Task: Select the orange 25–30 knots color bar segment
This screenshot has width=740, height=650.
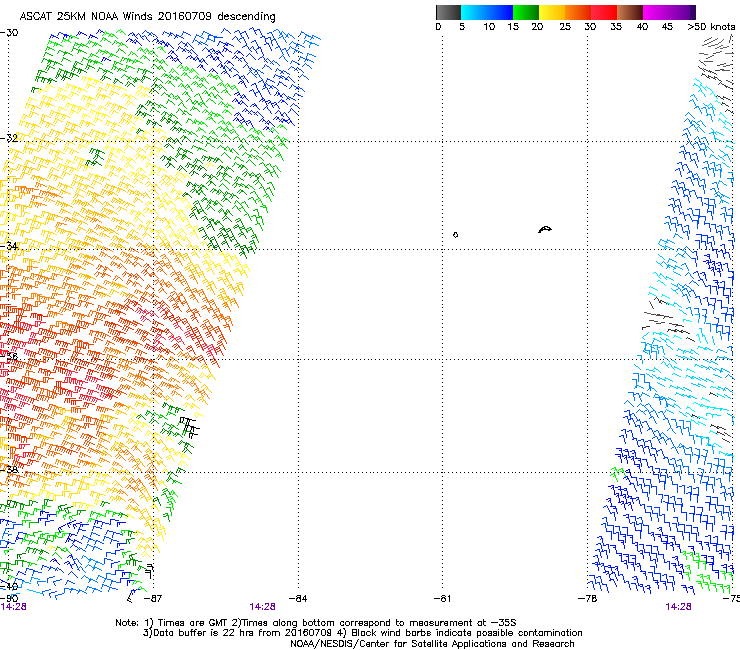Action: (578, 12)
